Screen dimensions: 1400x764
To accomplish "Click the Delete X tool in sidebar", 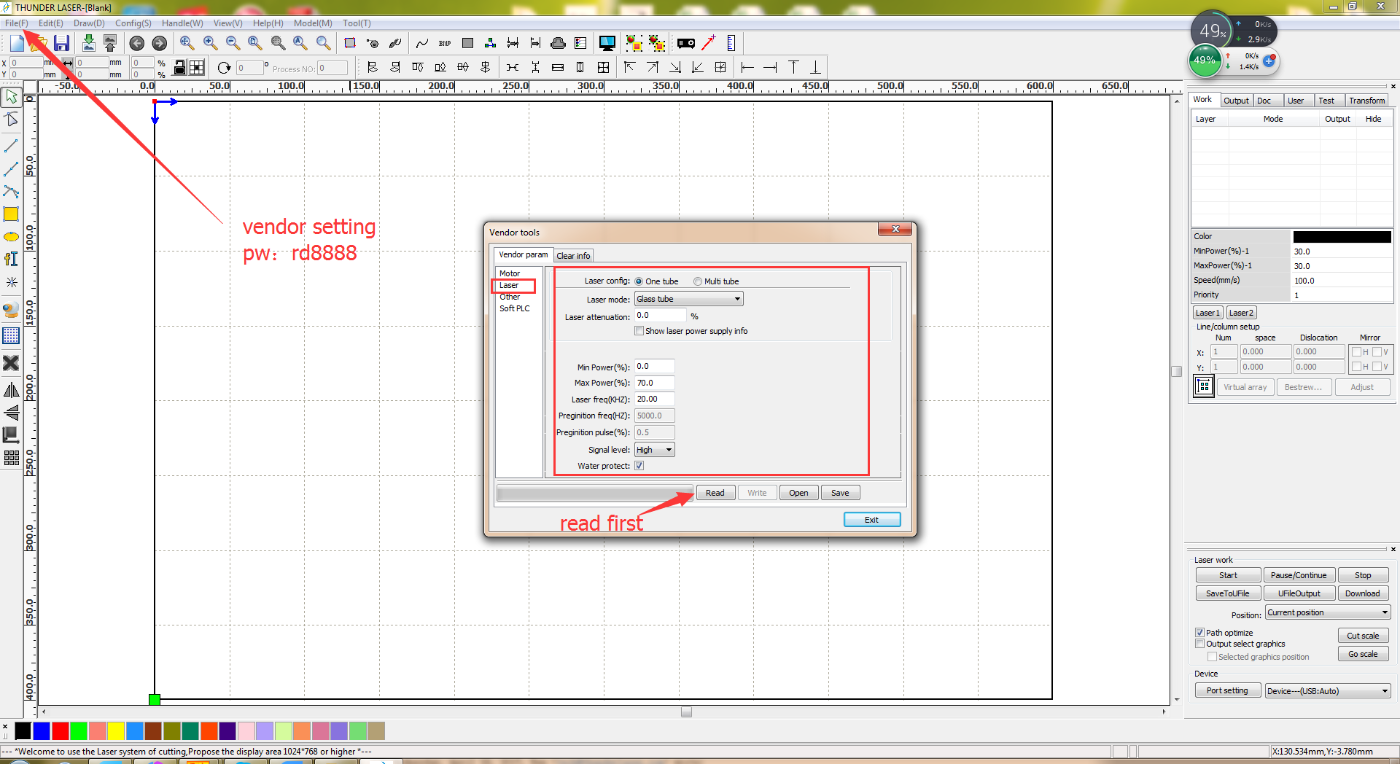I will coord(11,363).
